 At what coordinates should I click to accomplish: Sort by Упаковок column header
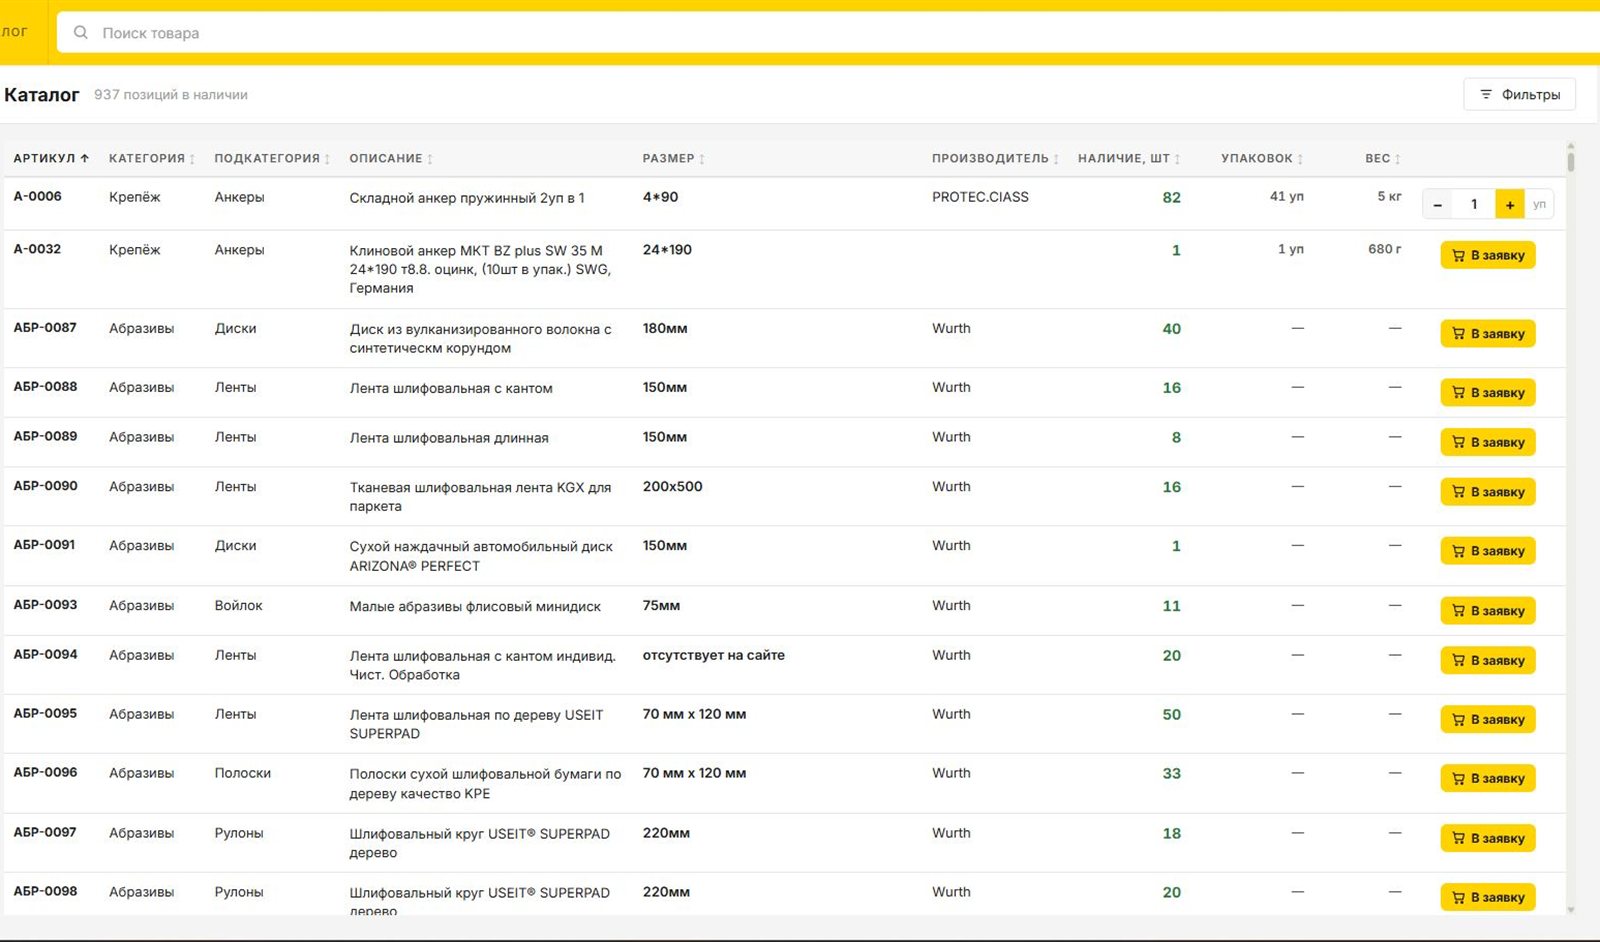tap(1261, 158)
